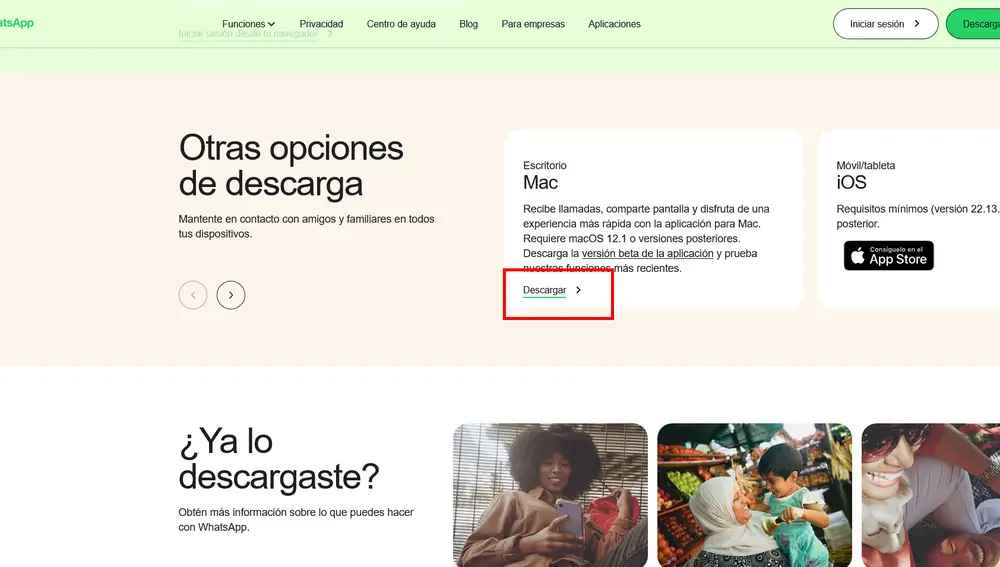Open the Privacidad menu item
This screenshot has height=567, width=1000.
click(x=321, y=24)
